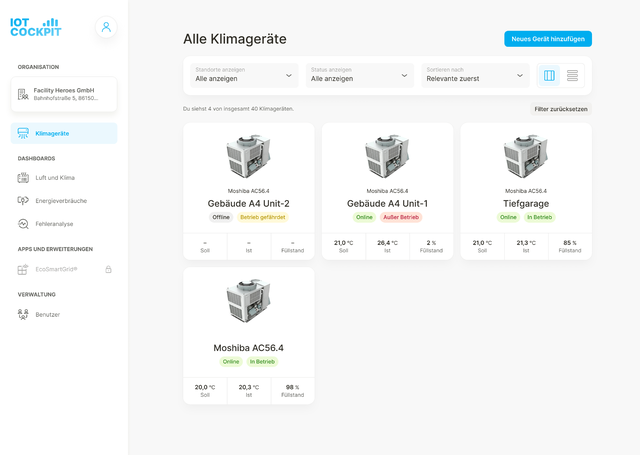Select Klimageräte in the sidebar

(64, 133)
